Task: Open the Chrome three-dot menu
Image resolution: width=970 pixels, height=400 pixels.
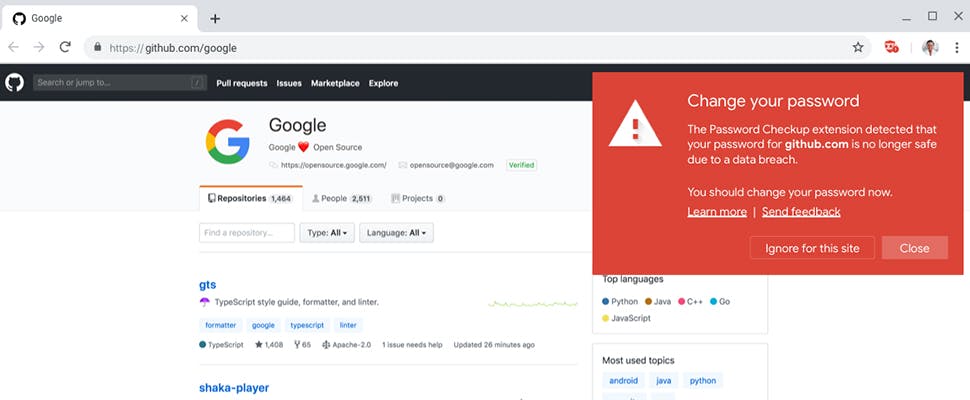Action: [956, 48]
